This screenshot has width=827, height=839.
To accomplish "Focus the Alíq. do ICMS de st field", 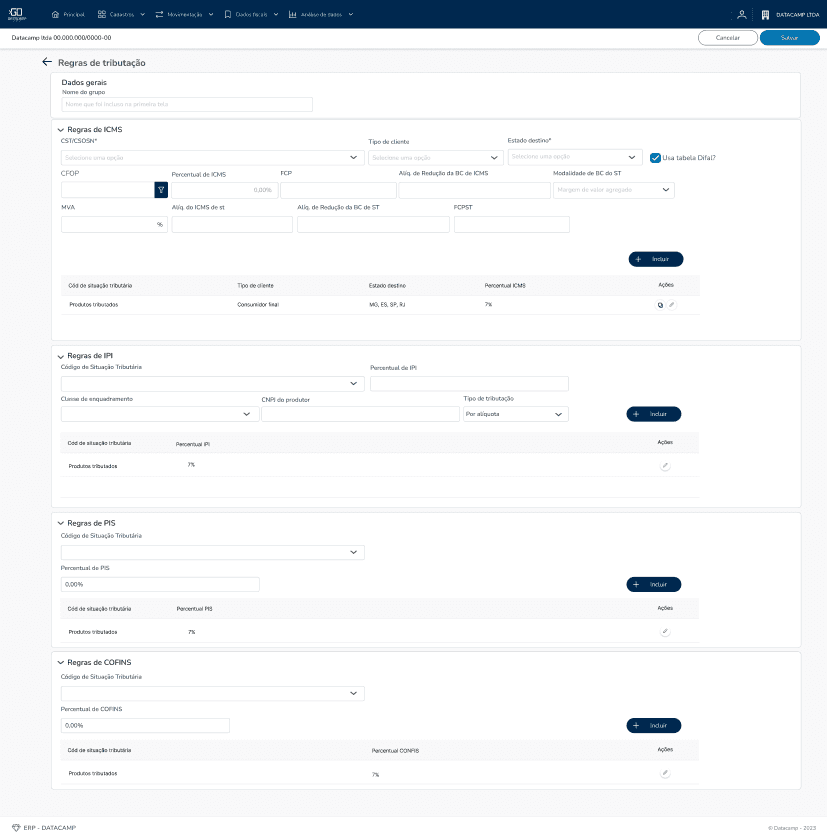I will (232, 225).
